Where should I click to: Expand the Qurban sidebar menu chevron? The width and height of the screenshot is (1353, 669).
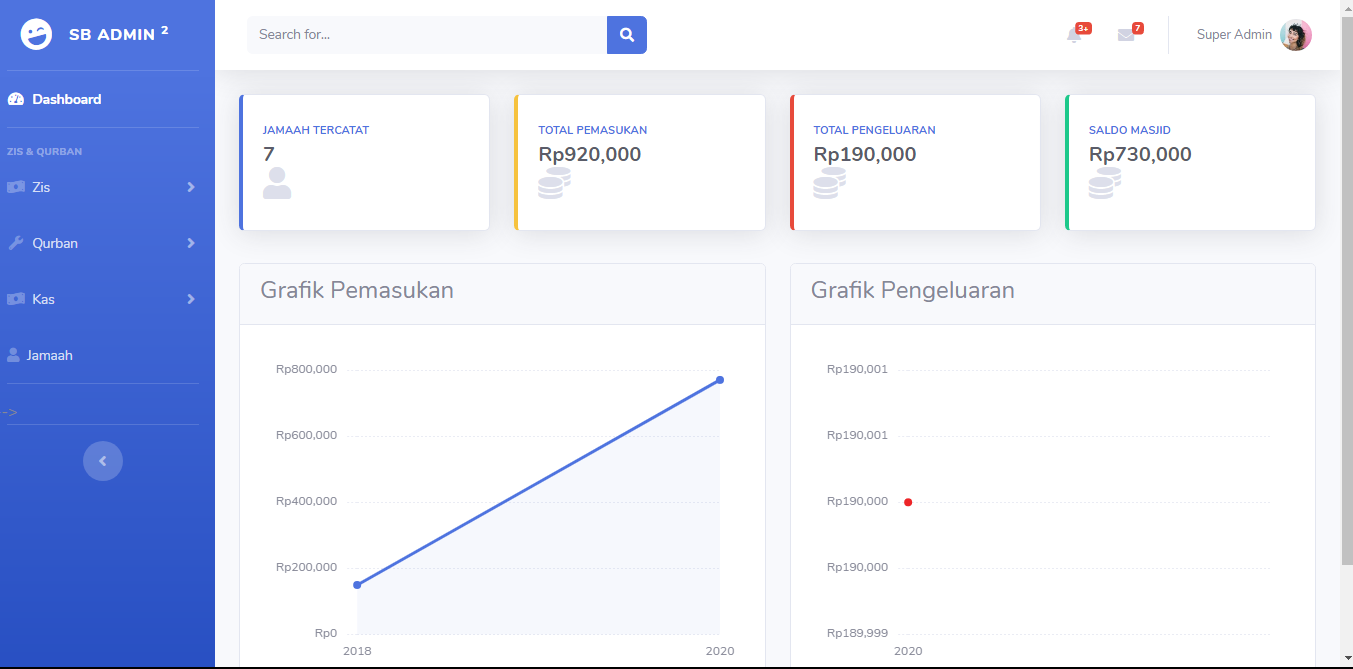click(190, 243)
